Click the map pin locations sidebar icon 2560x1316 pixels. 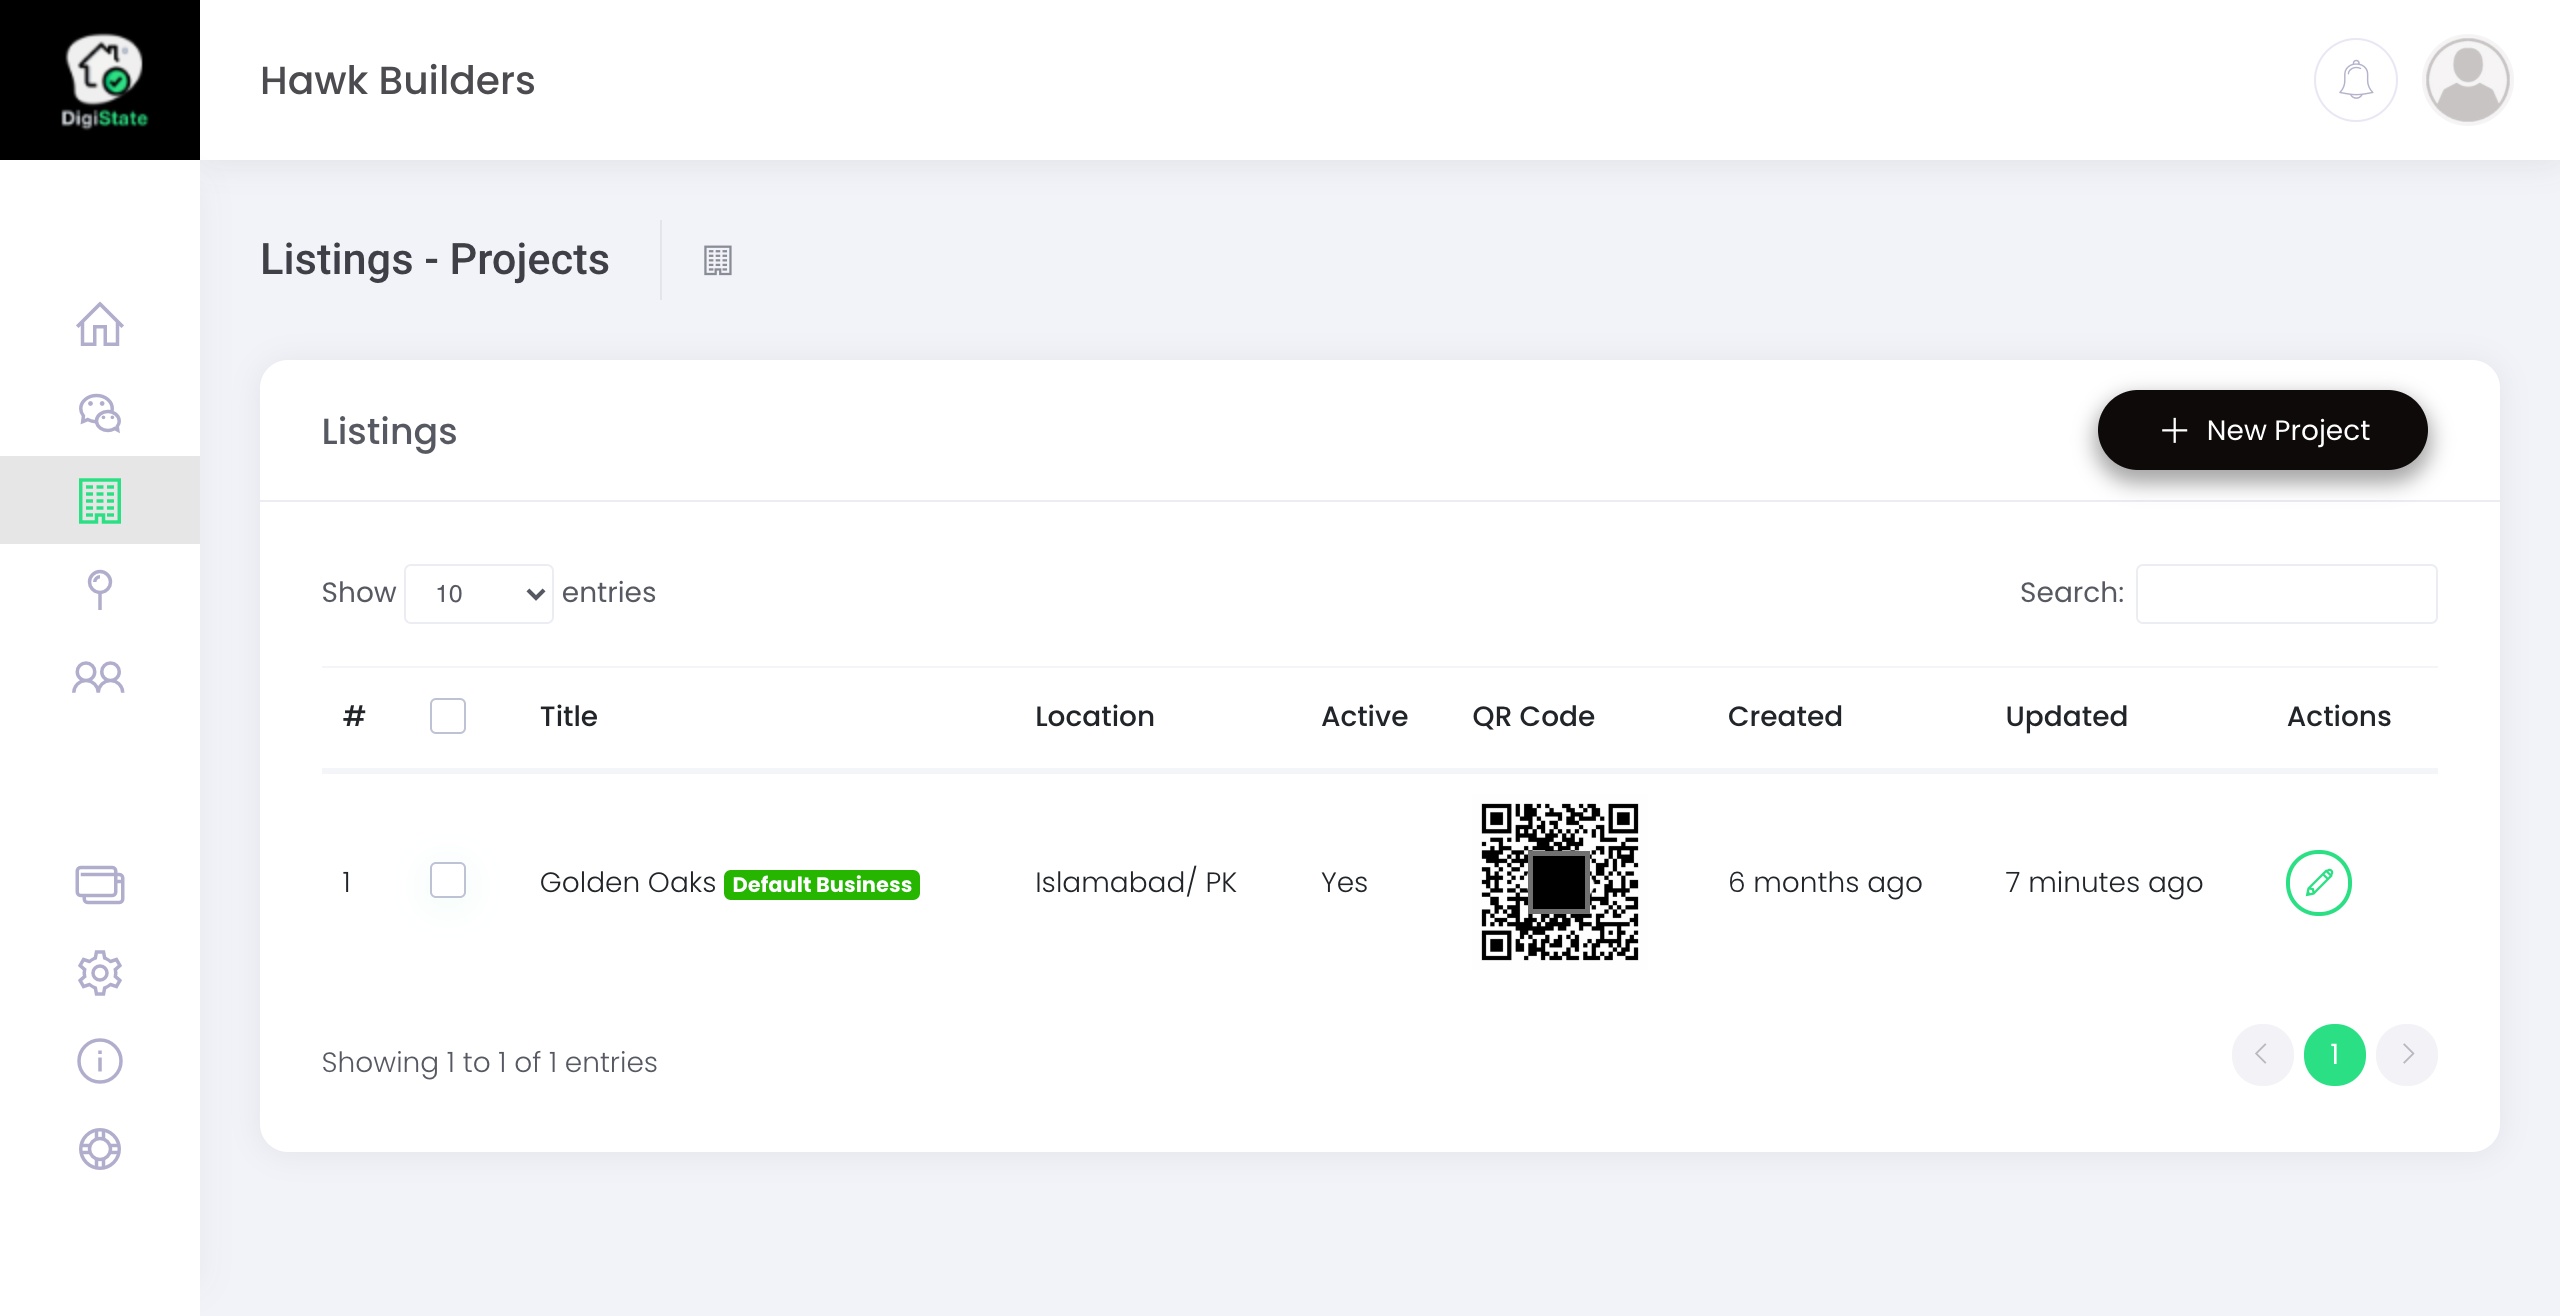click(100, 589)
